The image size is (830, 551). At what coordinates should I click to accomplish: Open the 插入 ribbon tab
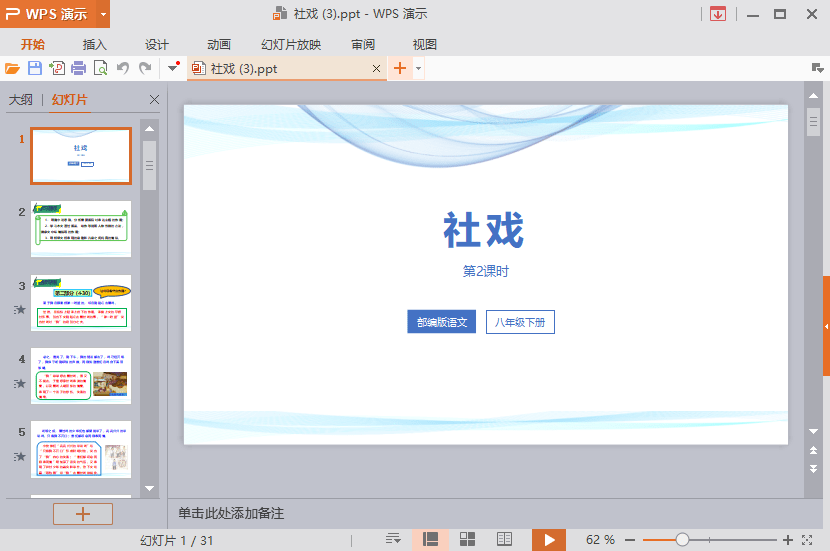point(95,44)
